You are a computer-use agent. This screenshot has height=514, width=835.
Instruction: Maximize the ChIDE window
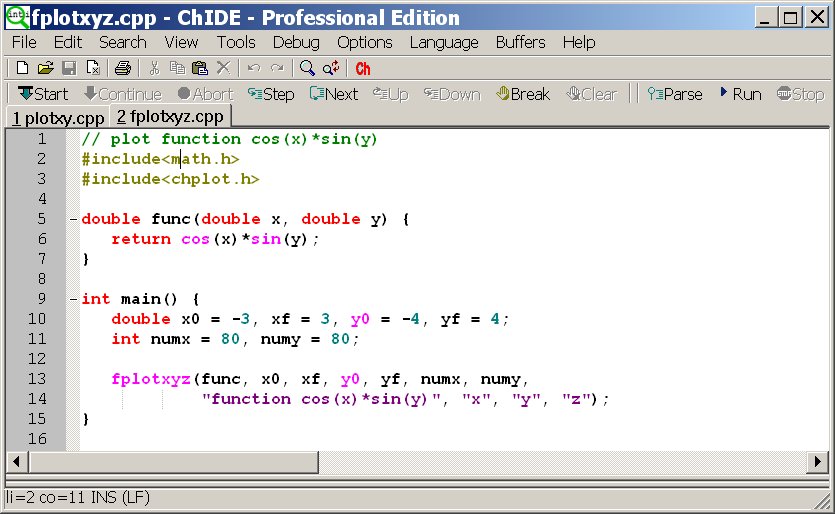click(x=791, y=18)
